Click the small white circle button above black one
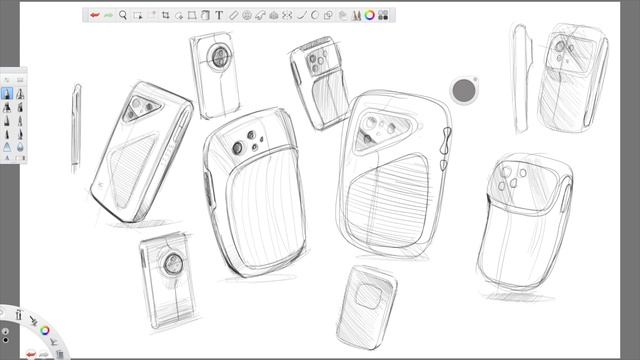 (x=5, y=331)
